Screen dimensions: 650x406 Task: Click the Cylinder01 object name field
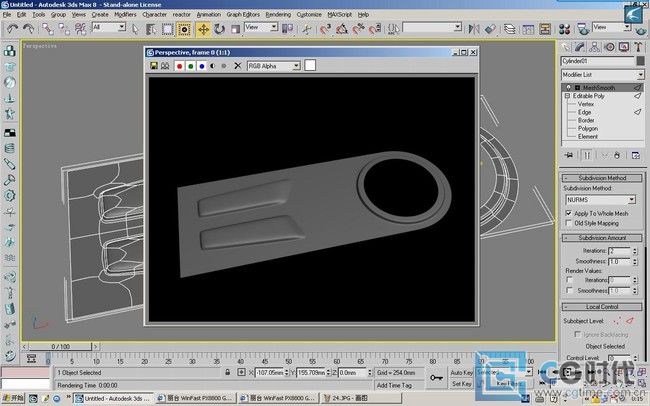[597, 61]
